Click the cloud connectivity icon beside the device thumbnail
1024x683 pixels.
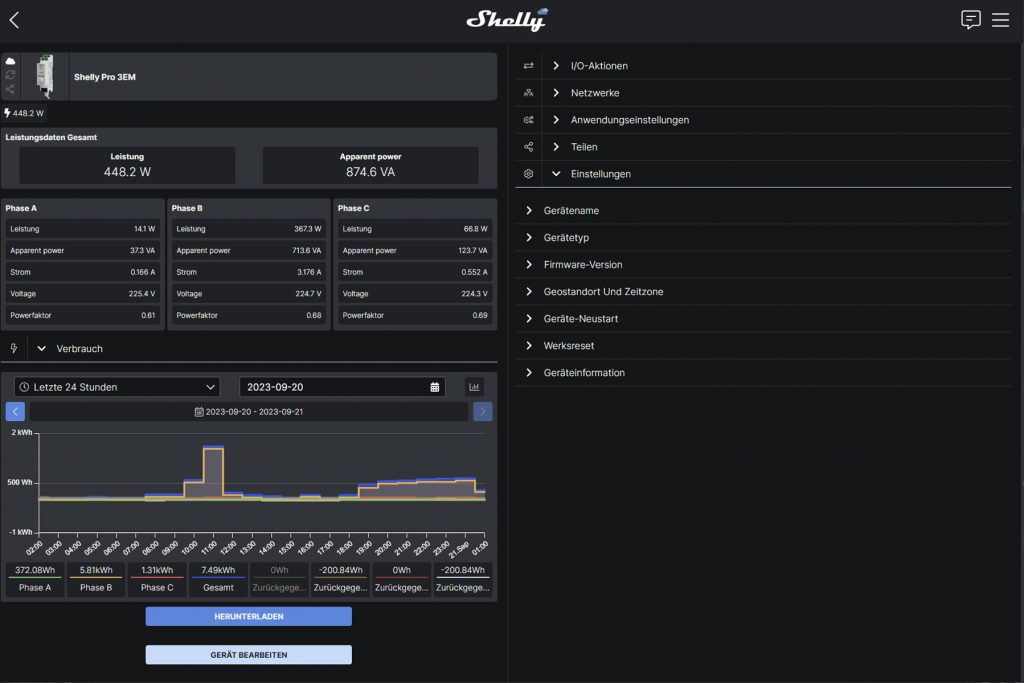(x=10, y=61)
